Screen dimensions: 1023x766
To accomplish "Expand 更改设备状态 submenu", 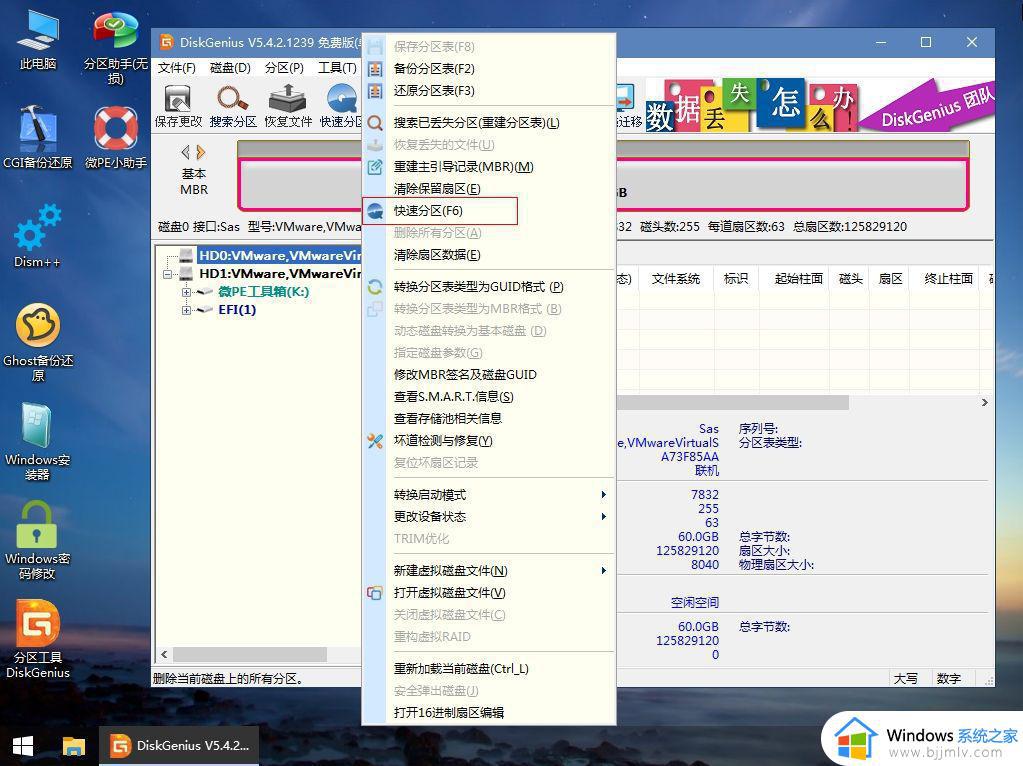I will (489, 517).
